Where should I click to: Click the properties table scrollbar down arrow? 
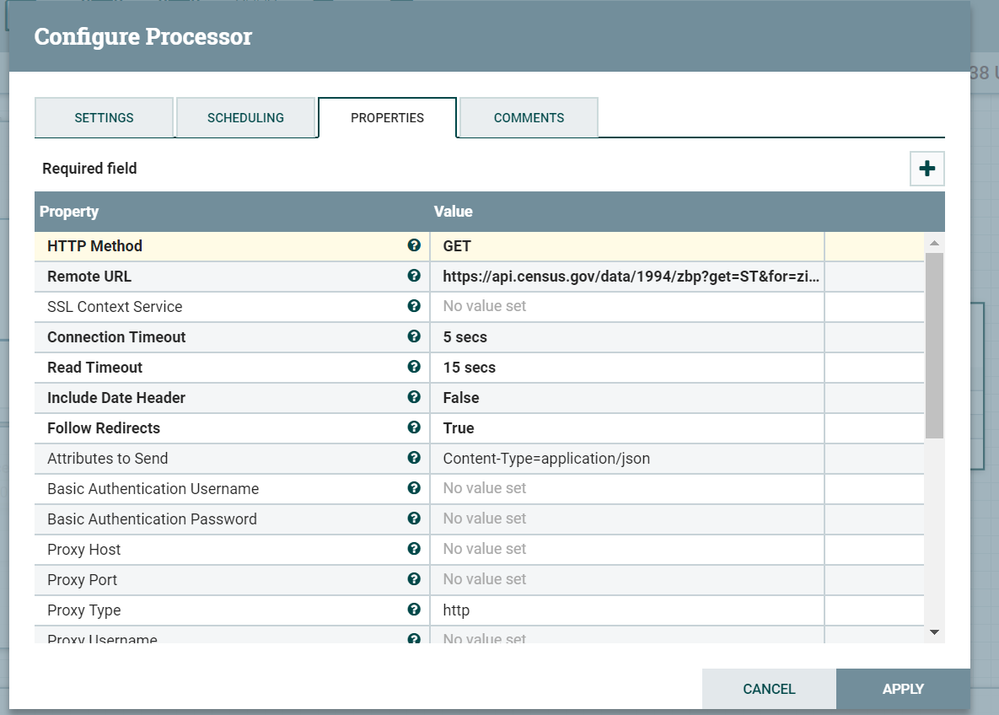click(934, 632)
